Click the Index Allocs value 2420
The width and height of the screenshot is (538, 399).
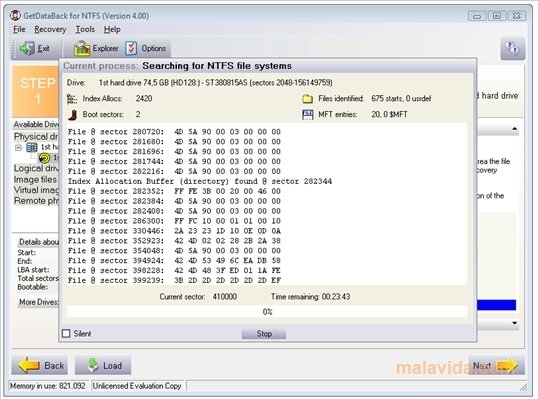coord(144,98)
